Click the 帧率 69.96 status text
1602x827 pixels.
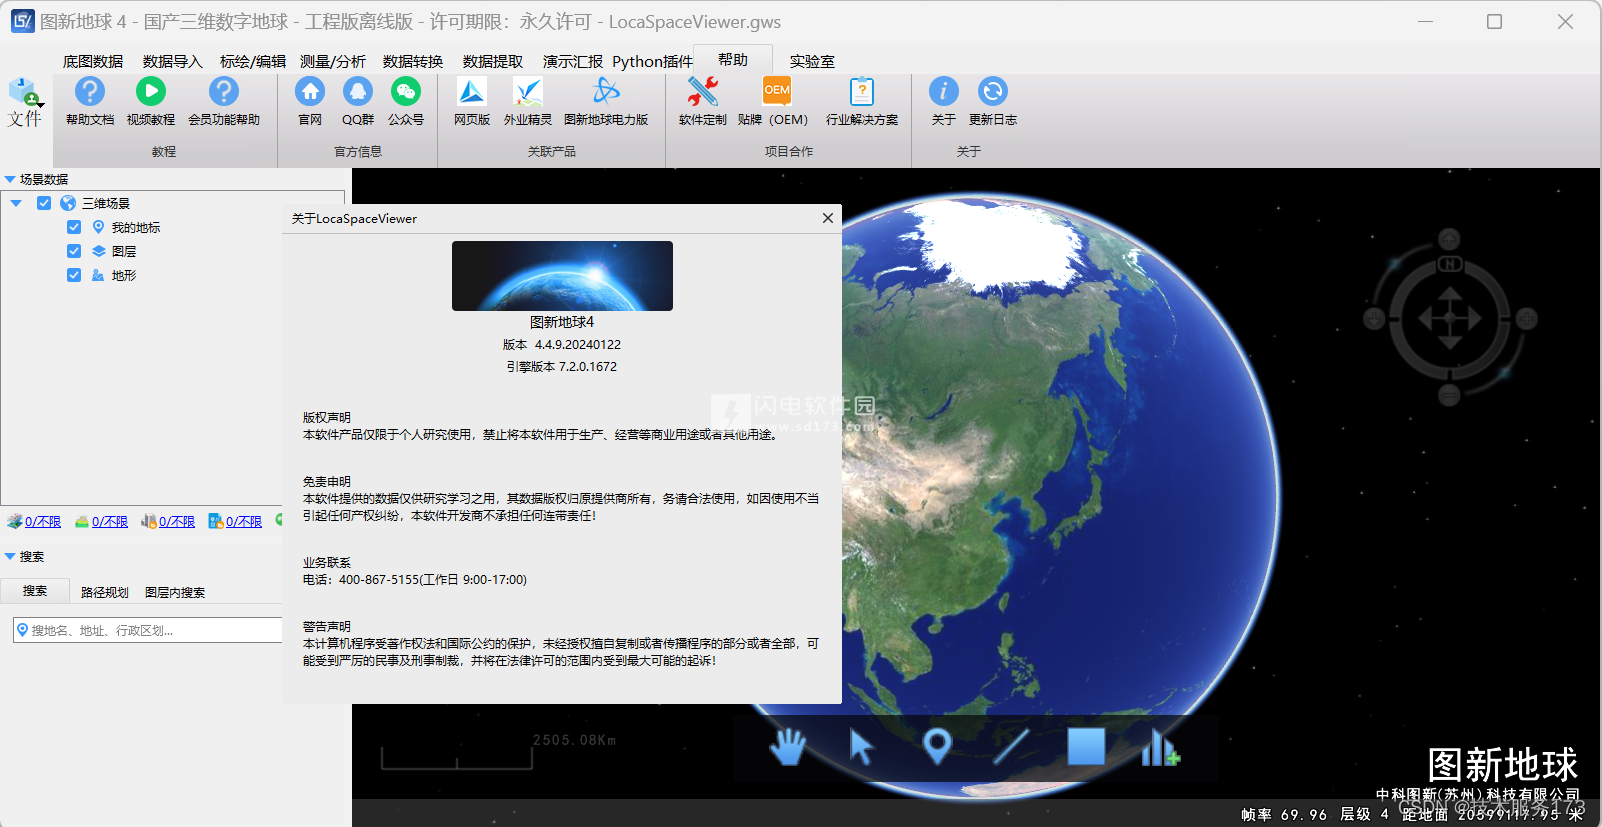pyautogui.click(x=1284, y=815)
